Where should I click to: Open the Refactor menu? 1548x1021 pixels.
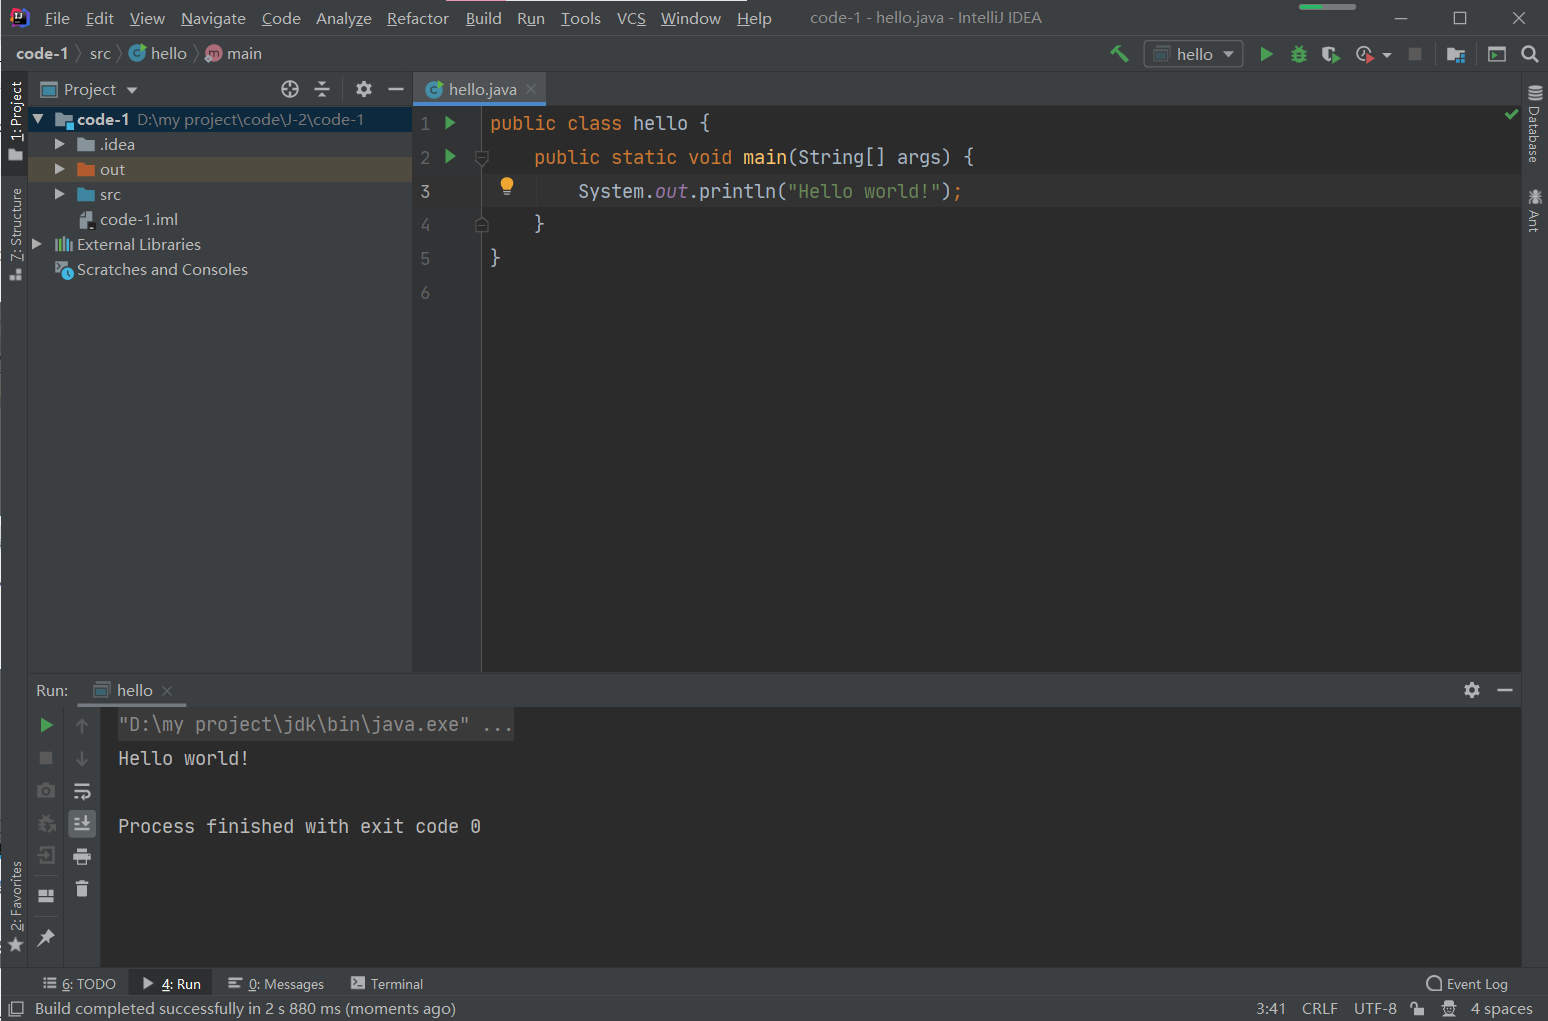click(417, 18)
